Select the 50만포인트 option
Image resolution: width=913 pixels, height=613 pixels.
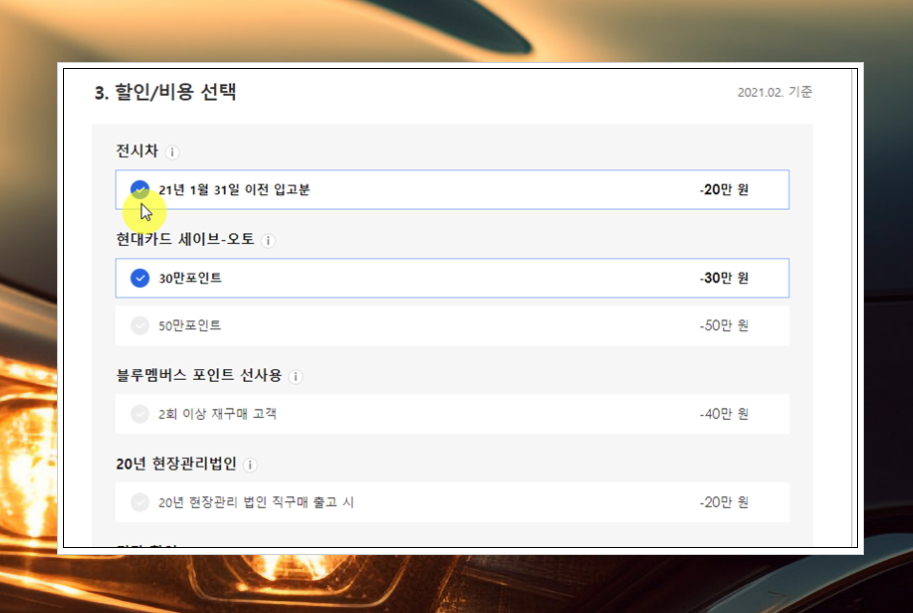point(140,325)
